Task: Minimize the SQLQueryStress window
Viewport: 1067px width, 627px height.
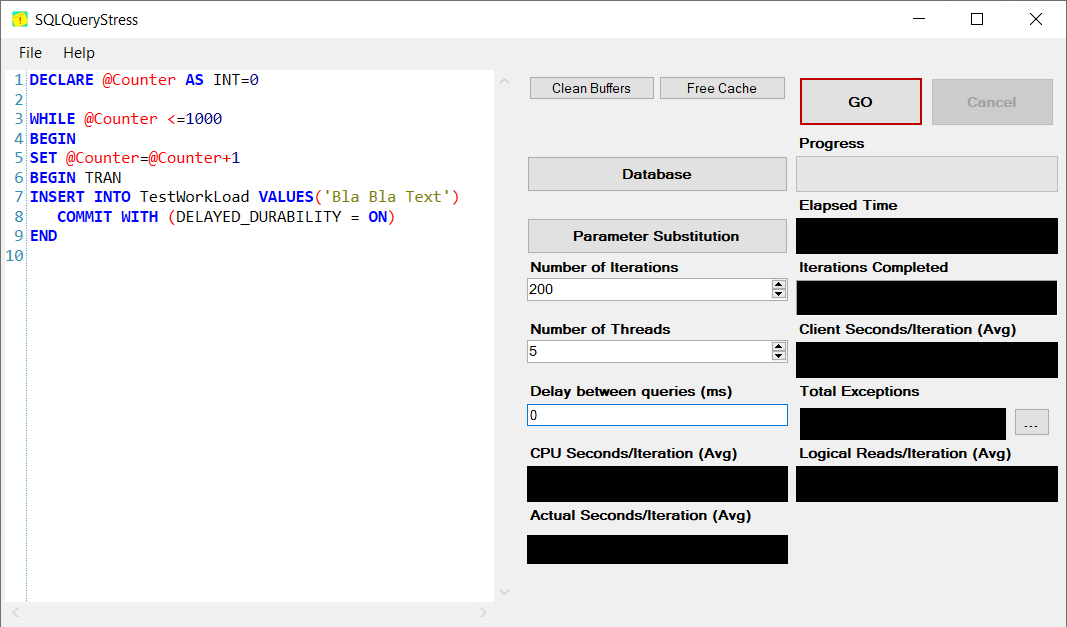Action: pyautogui.click(x=919, y=19)
